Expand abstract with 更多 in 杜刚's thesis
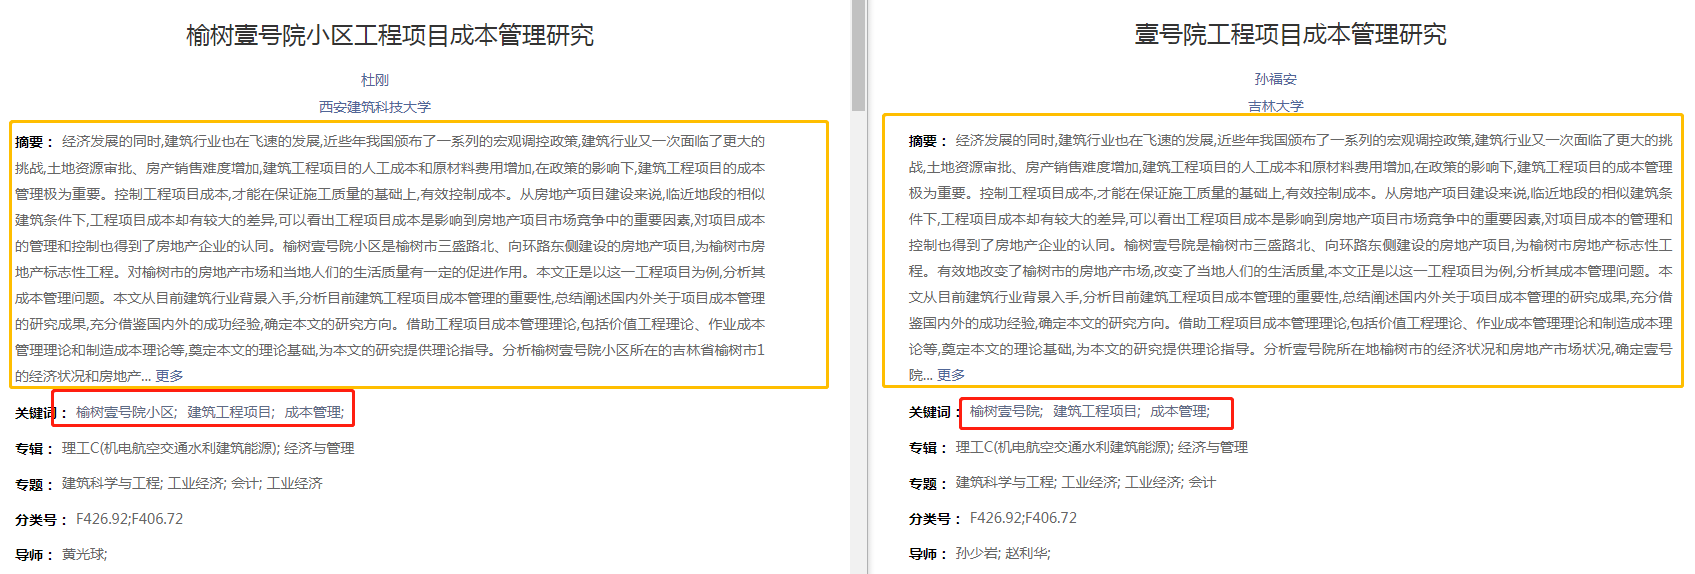1695x574 pixels. click(169, 376)
